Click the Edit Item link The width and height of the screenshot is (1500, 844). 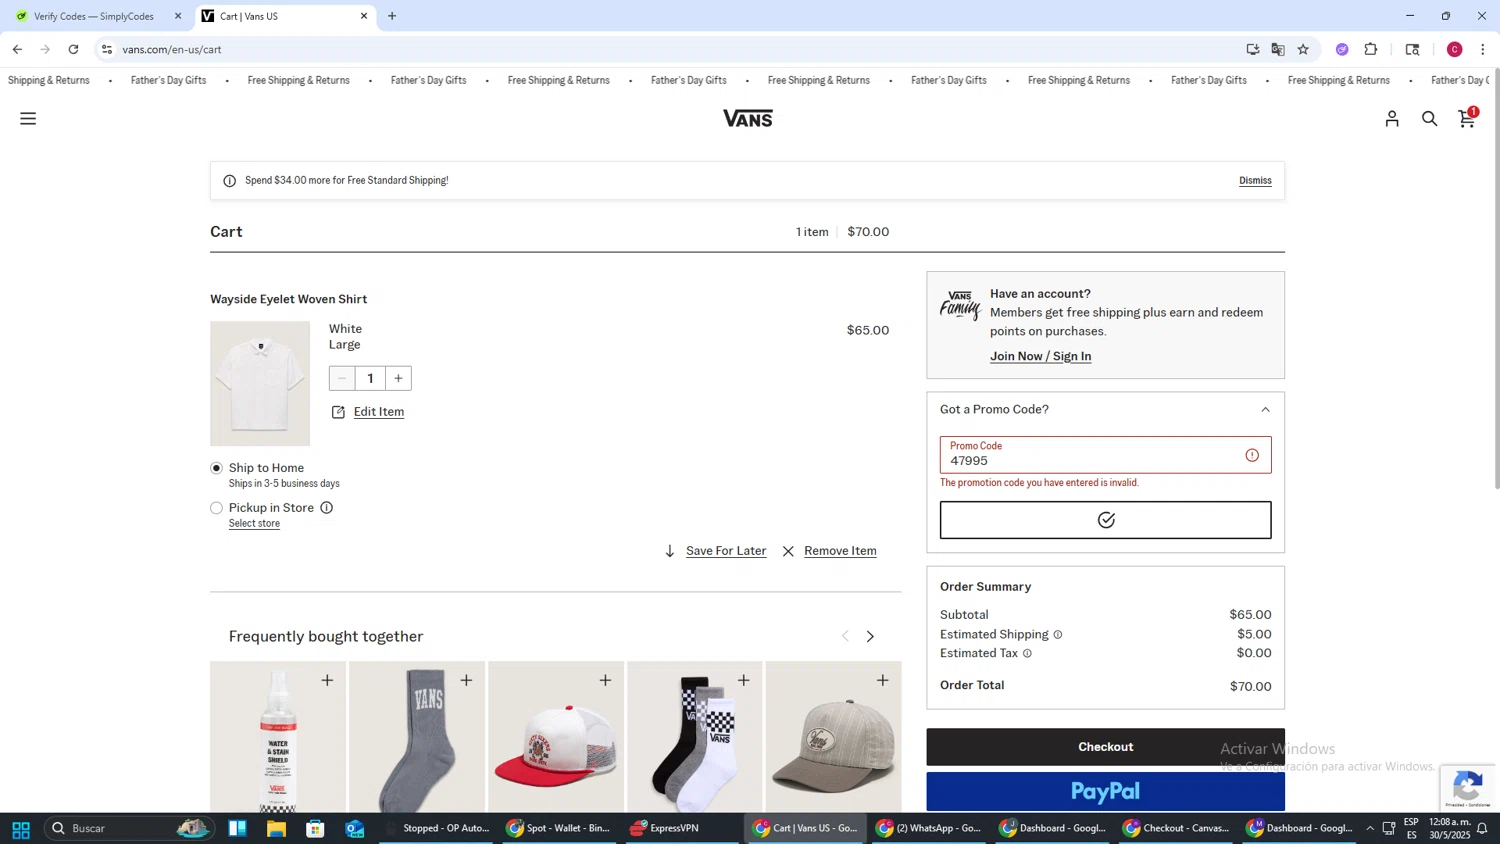click(379, 412)
